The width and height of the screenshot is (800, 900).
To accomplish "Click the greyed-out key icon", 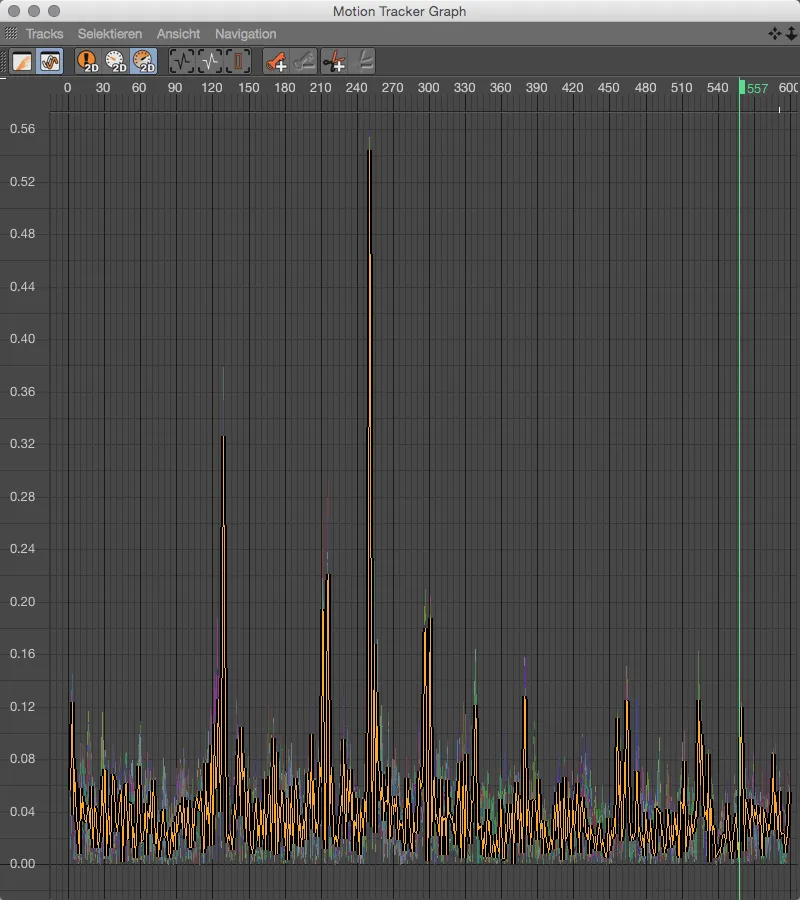I will click(304, 61).
